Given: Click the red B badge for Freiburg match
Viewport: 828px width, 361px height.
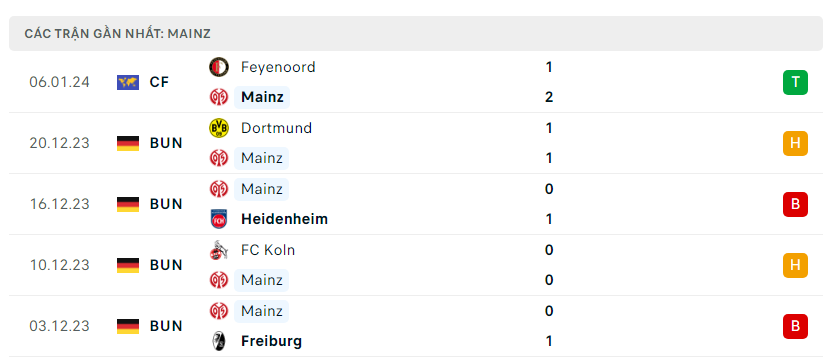Looking at the screenshot, I should [x=795, y=326].
